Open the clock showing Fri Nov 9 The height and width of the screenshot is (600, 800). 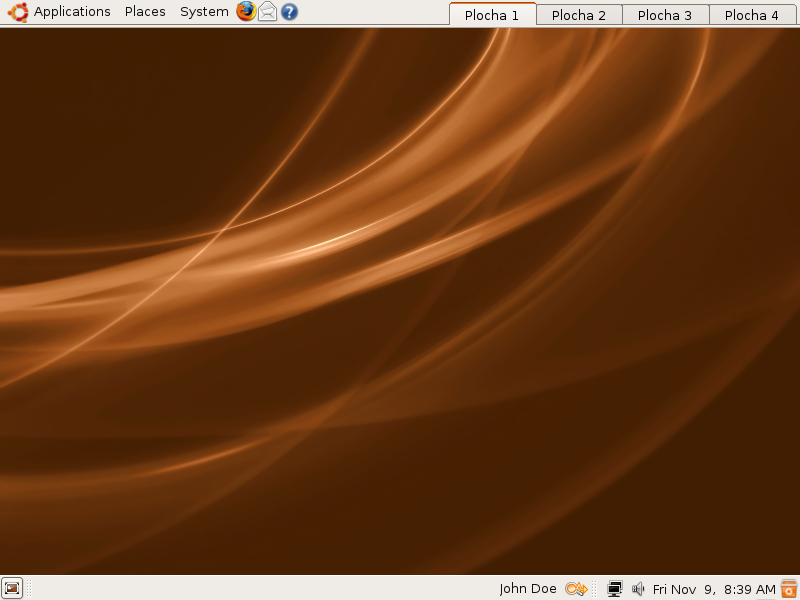point(714,589)
